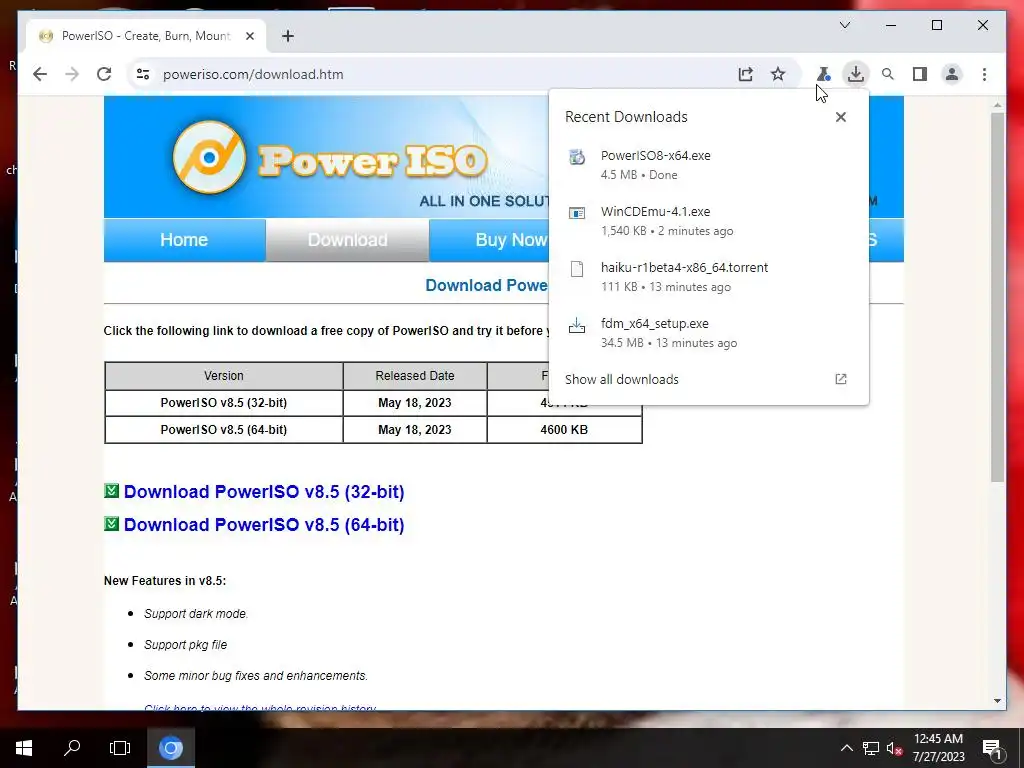
Task: Select the PowerISO browser tab
Action: pyautogui.click(x=146, y=36)
